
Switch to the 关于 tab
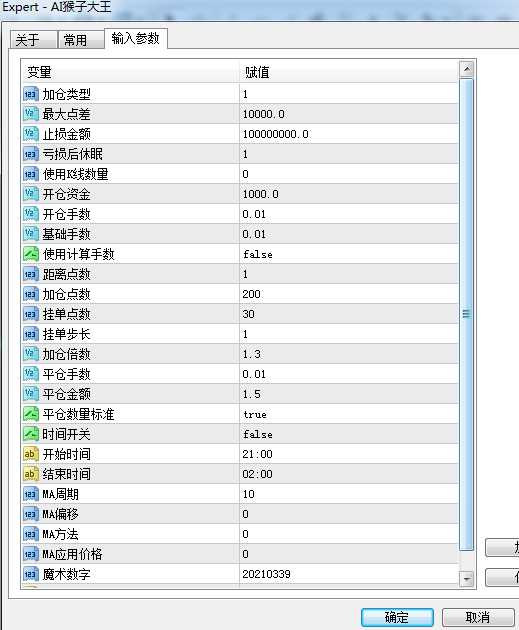click(x=33, y=40)
